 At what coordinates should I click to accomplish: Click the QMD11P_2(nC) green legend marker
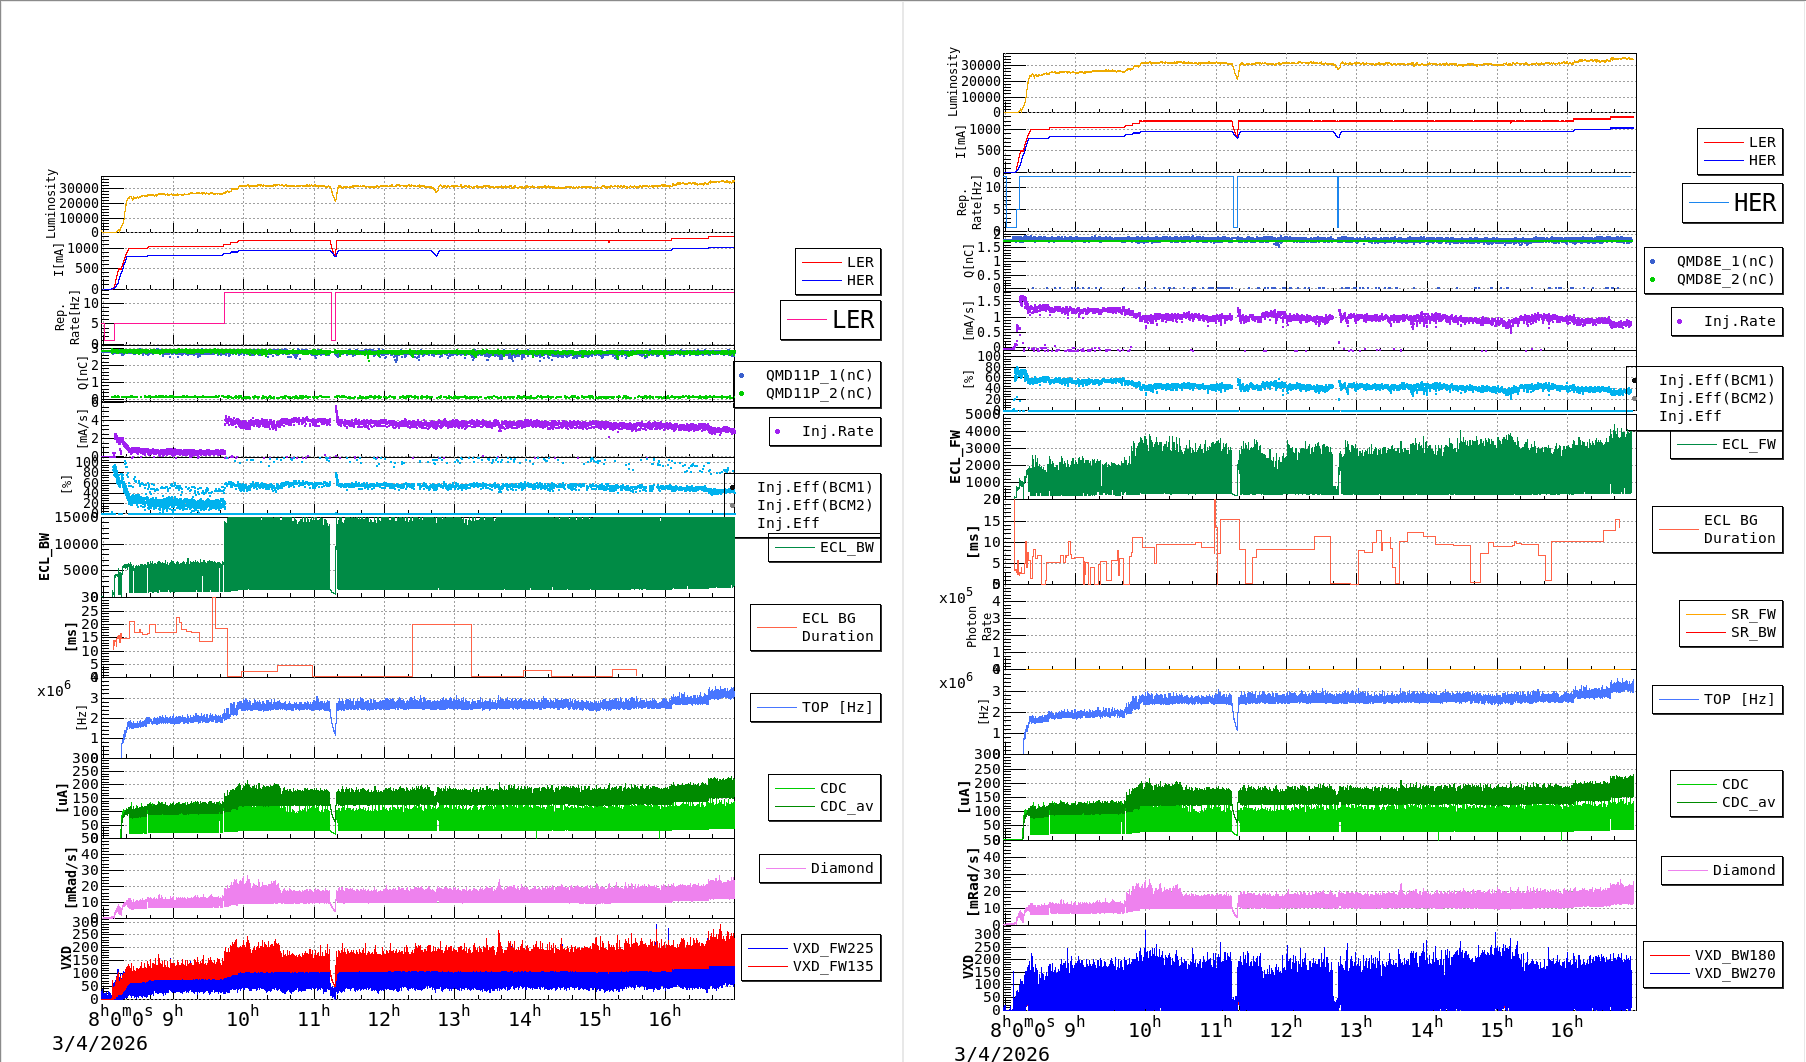[x=742, y=394]
